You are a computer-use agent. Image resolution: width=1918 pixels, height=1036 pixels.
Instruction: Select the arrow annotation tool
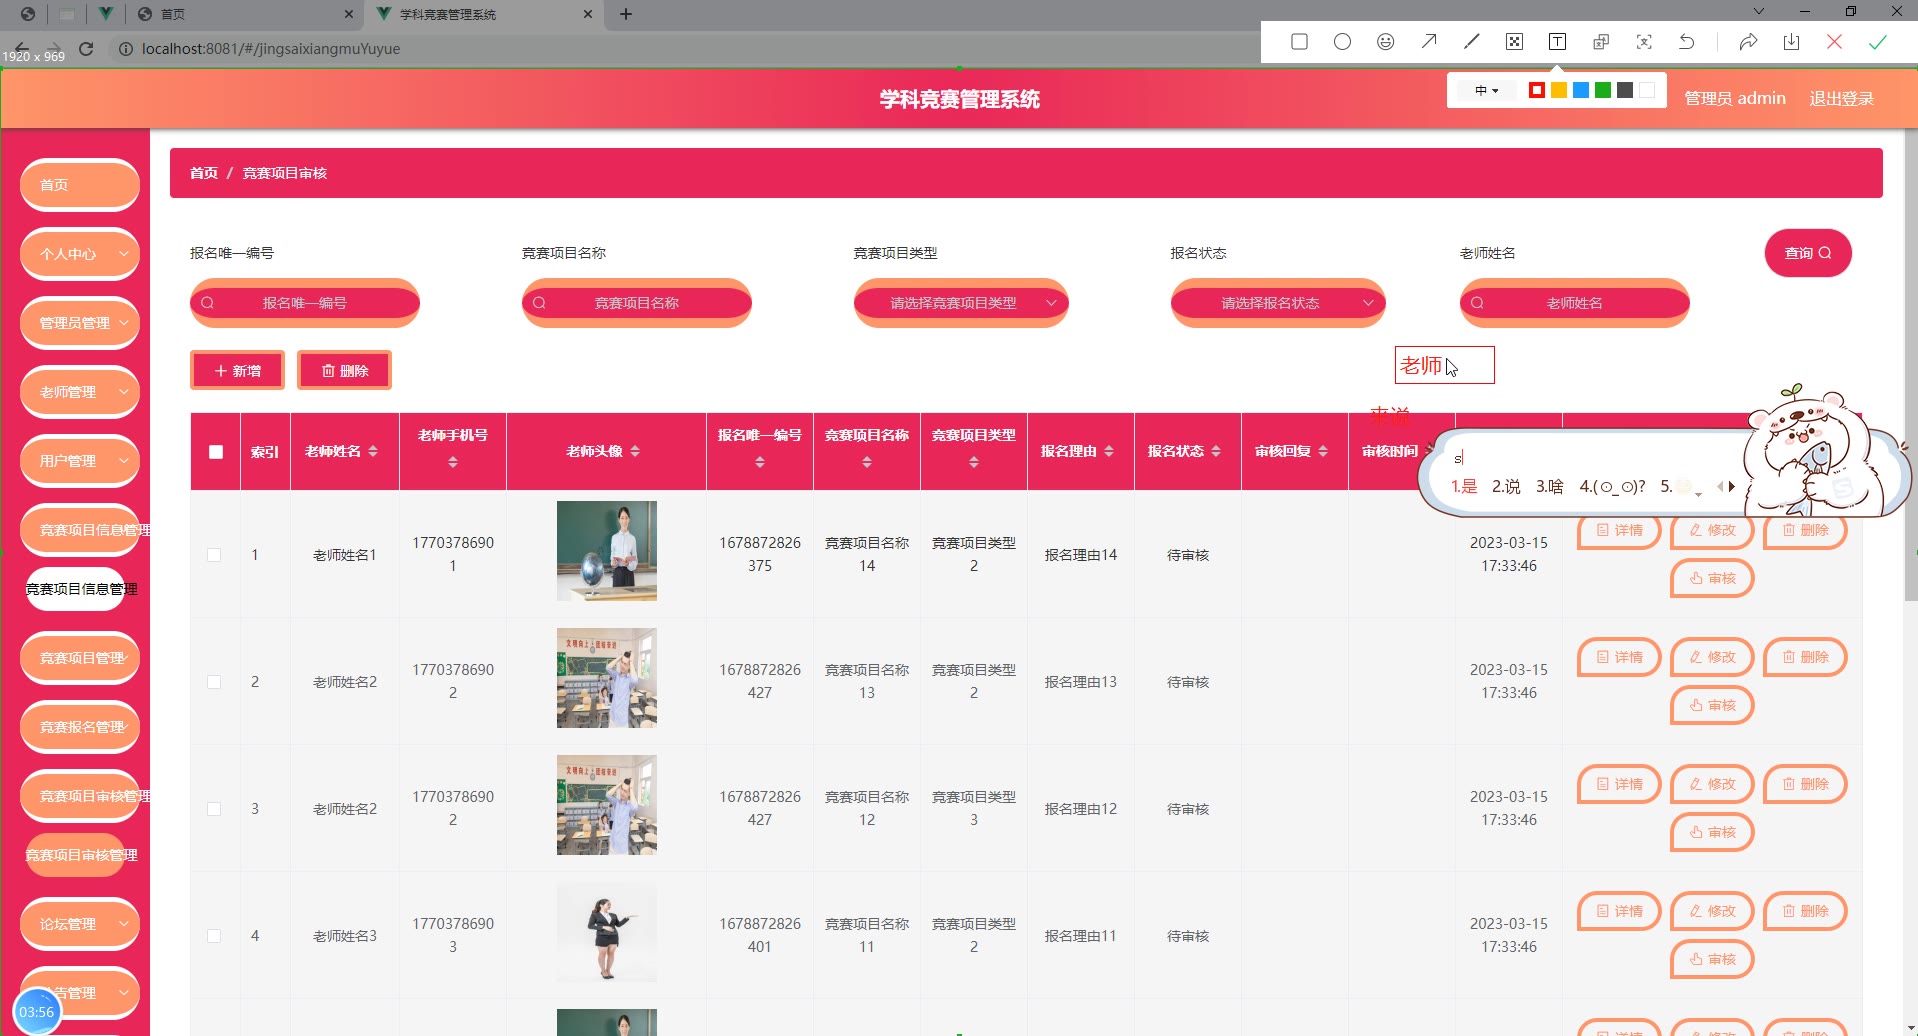[x=1429, y=42]
